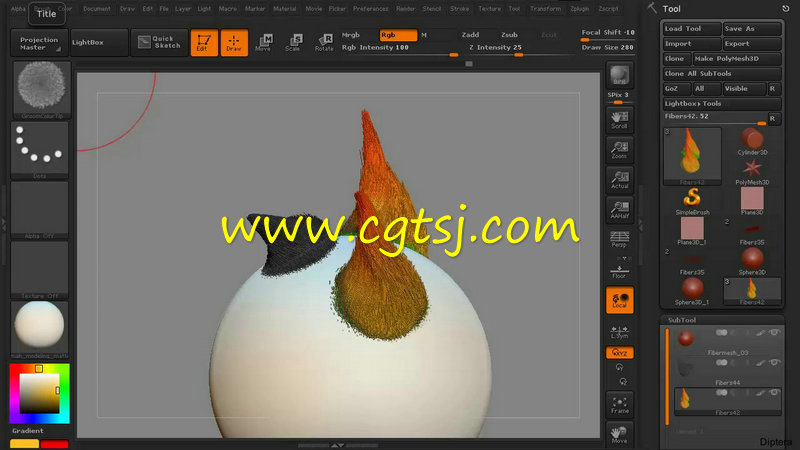Hide Fibermesh_03 subtool via eye icon
This screenshot has height=450, width=800.
[x=774, y=333]
